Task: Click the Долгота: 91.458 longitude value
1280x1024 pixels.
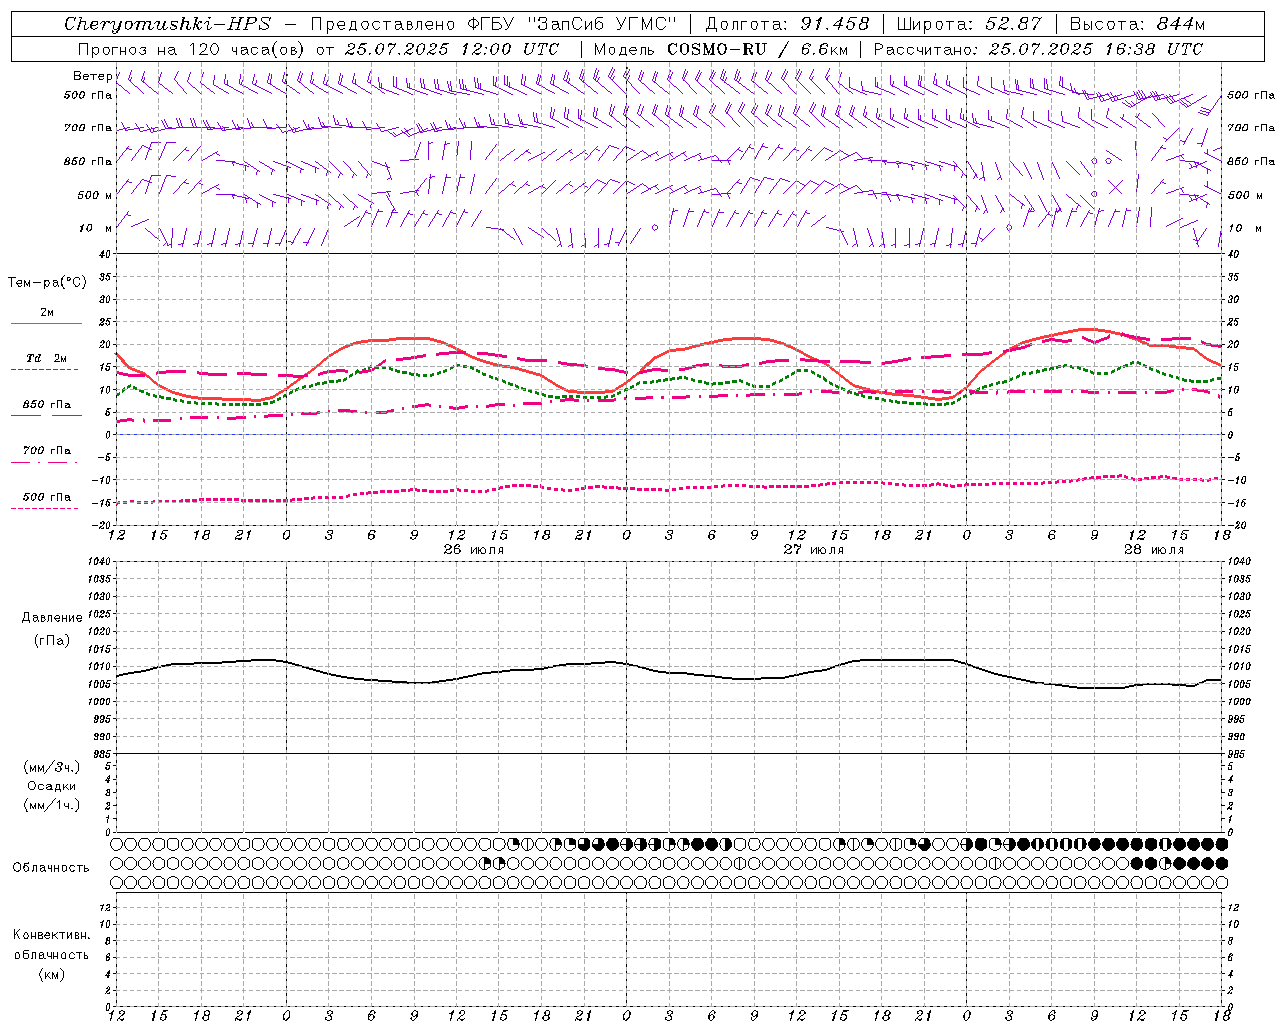Action: tap(788, 24)
